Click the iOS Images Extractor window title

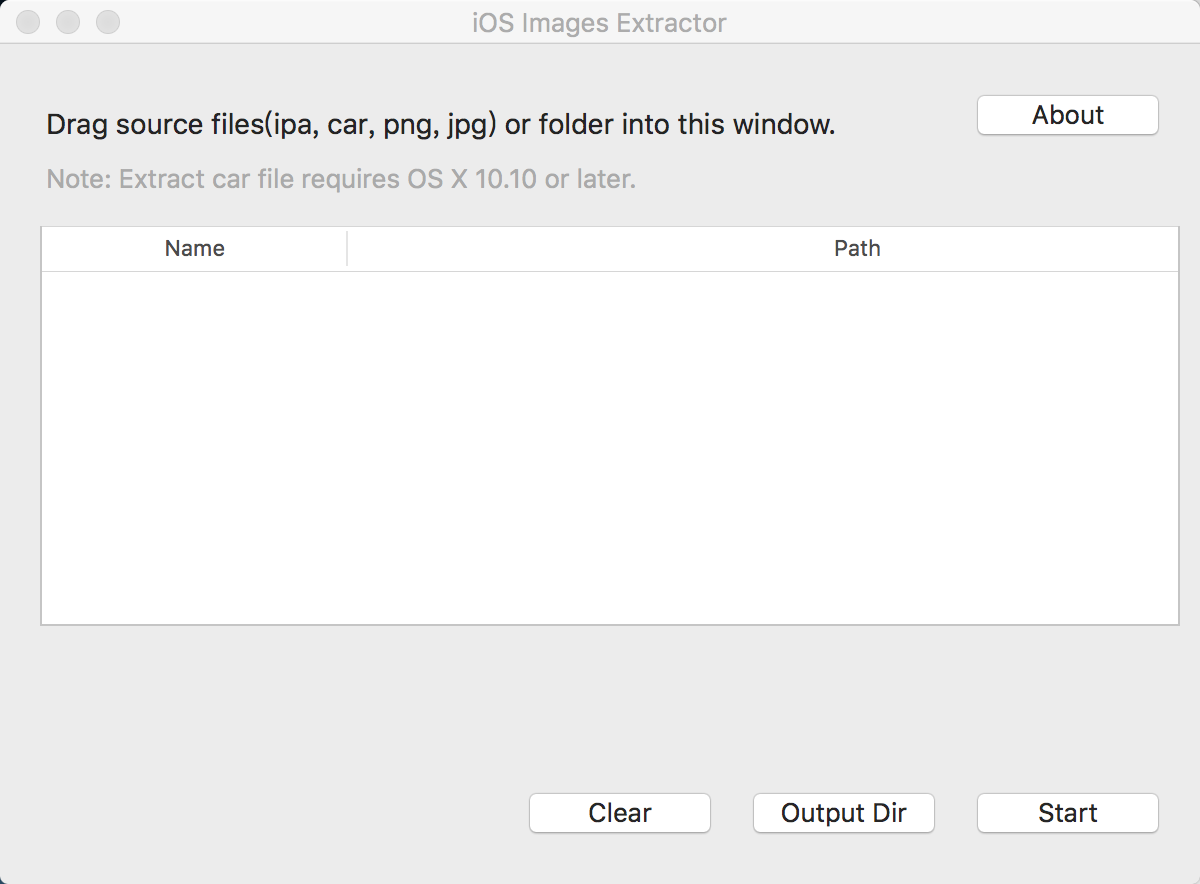point(599,22)
